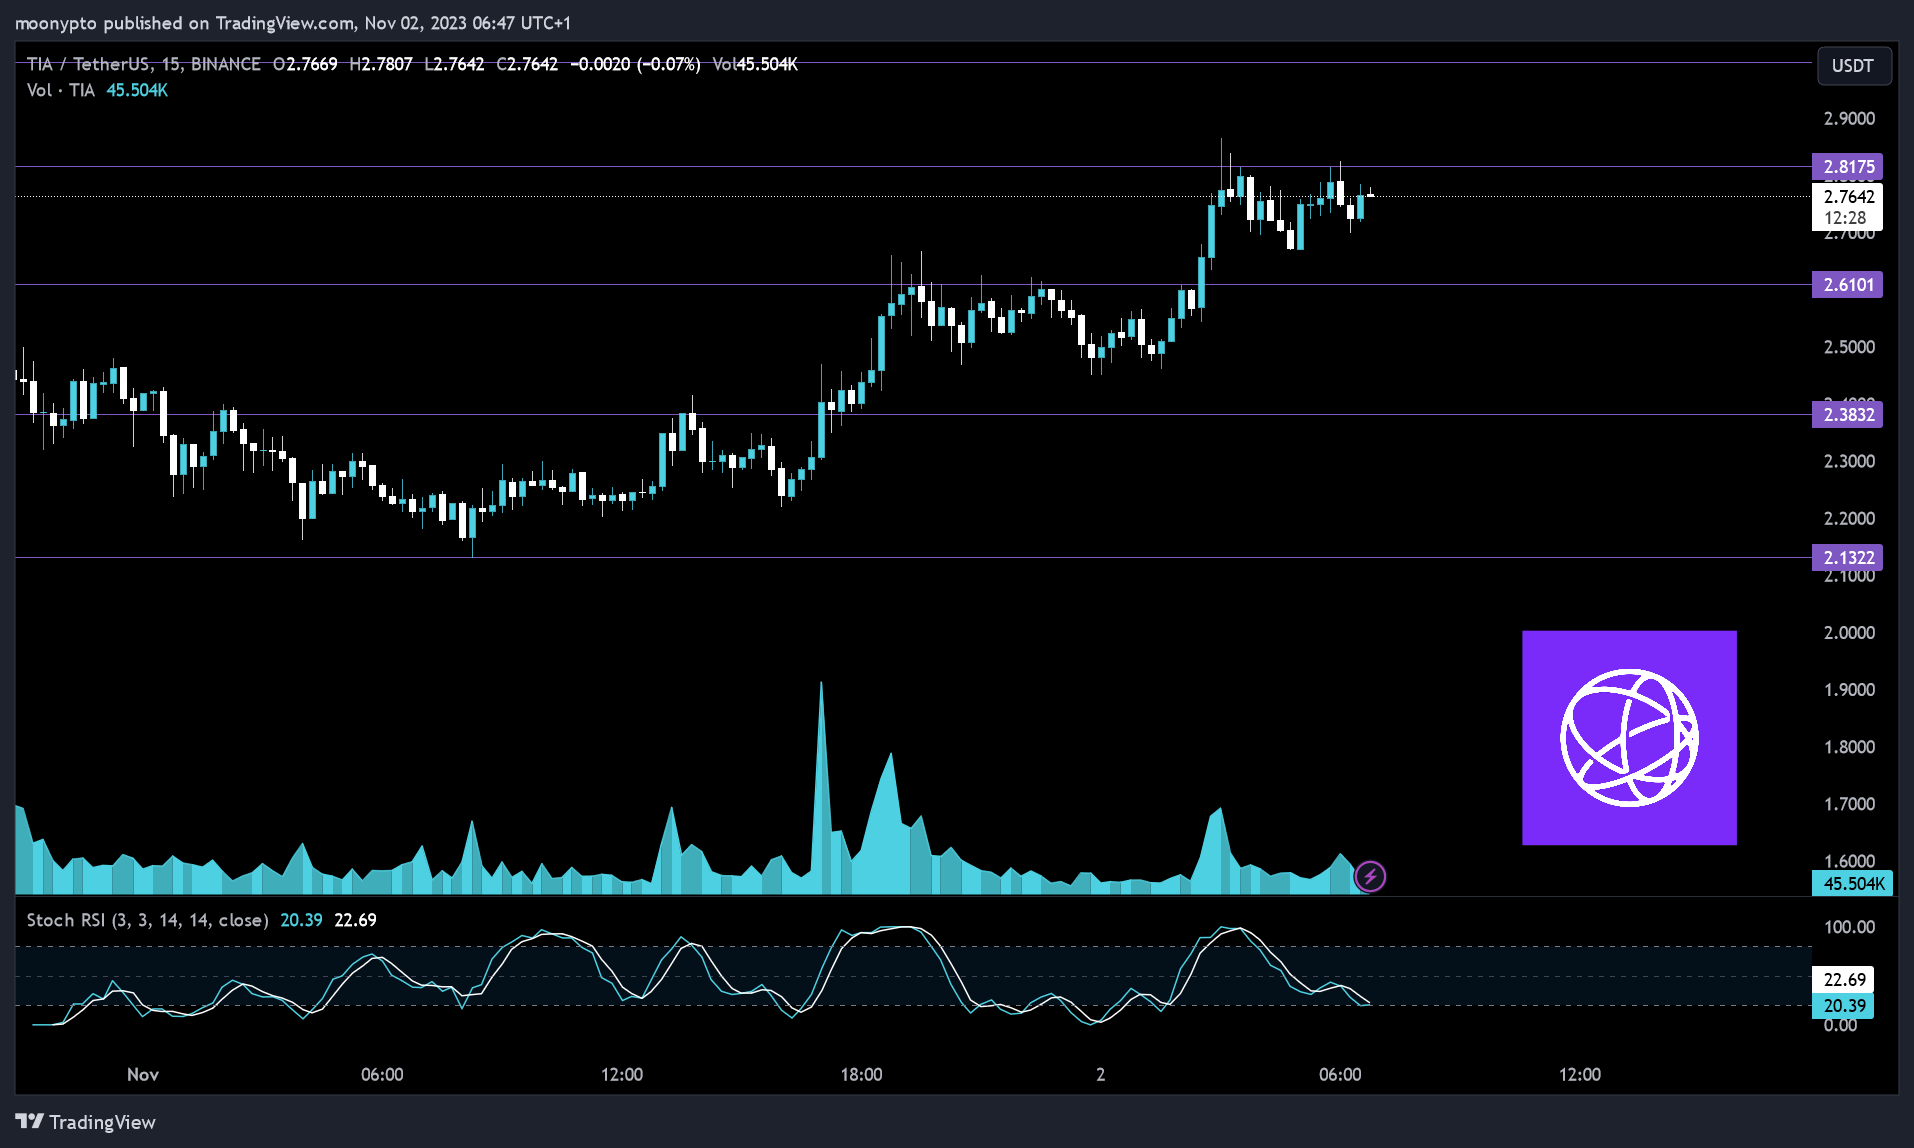Click the 06:00 time label near Nov
1914x1148 pixels.
[382, 1075]
